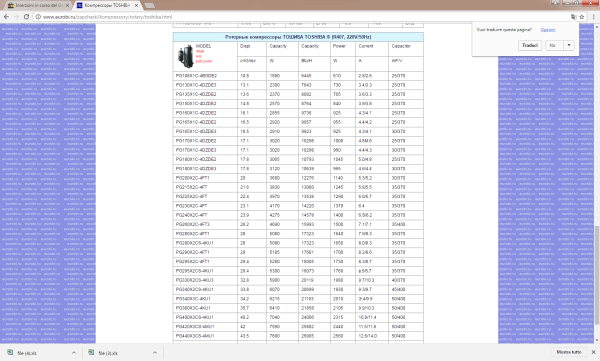Open dropdown arrow beside No in translate popup
This screenshot has height=361, width=600.
click(569, 45)
